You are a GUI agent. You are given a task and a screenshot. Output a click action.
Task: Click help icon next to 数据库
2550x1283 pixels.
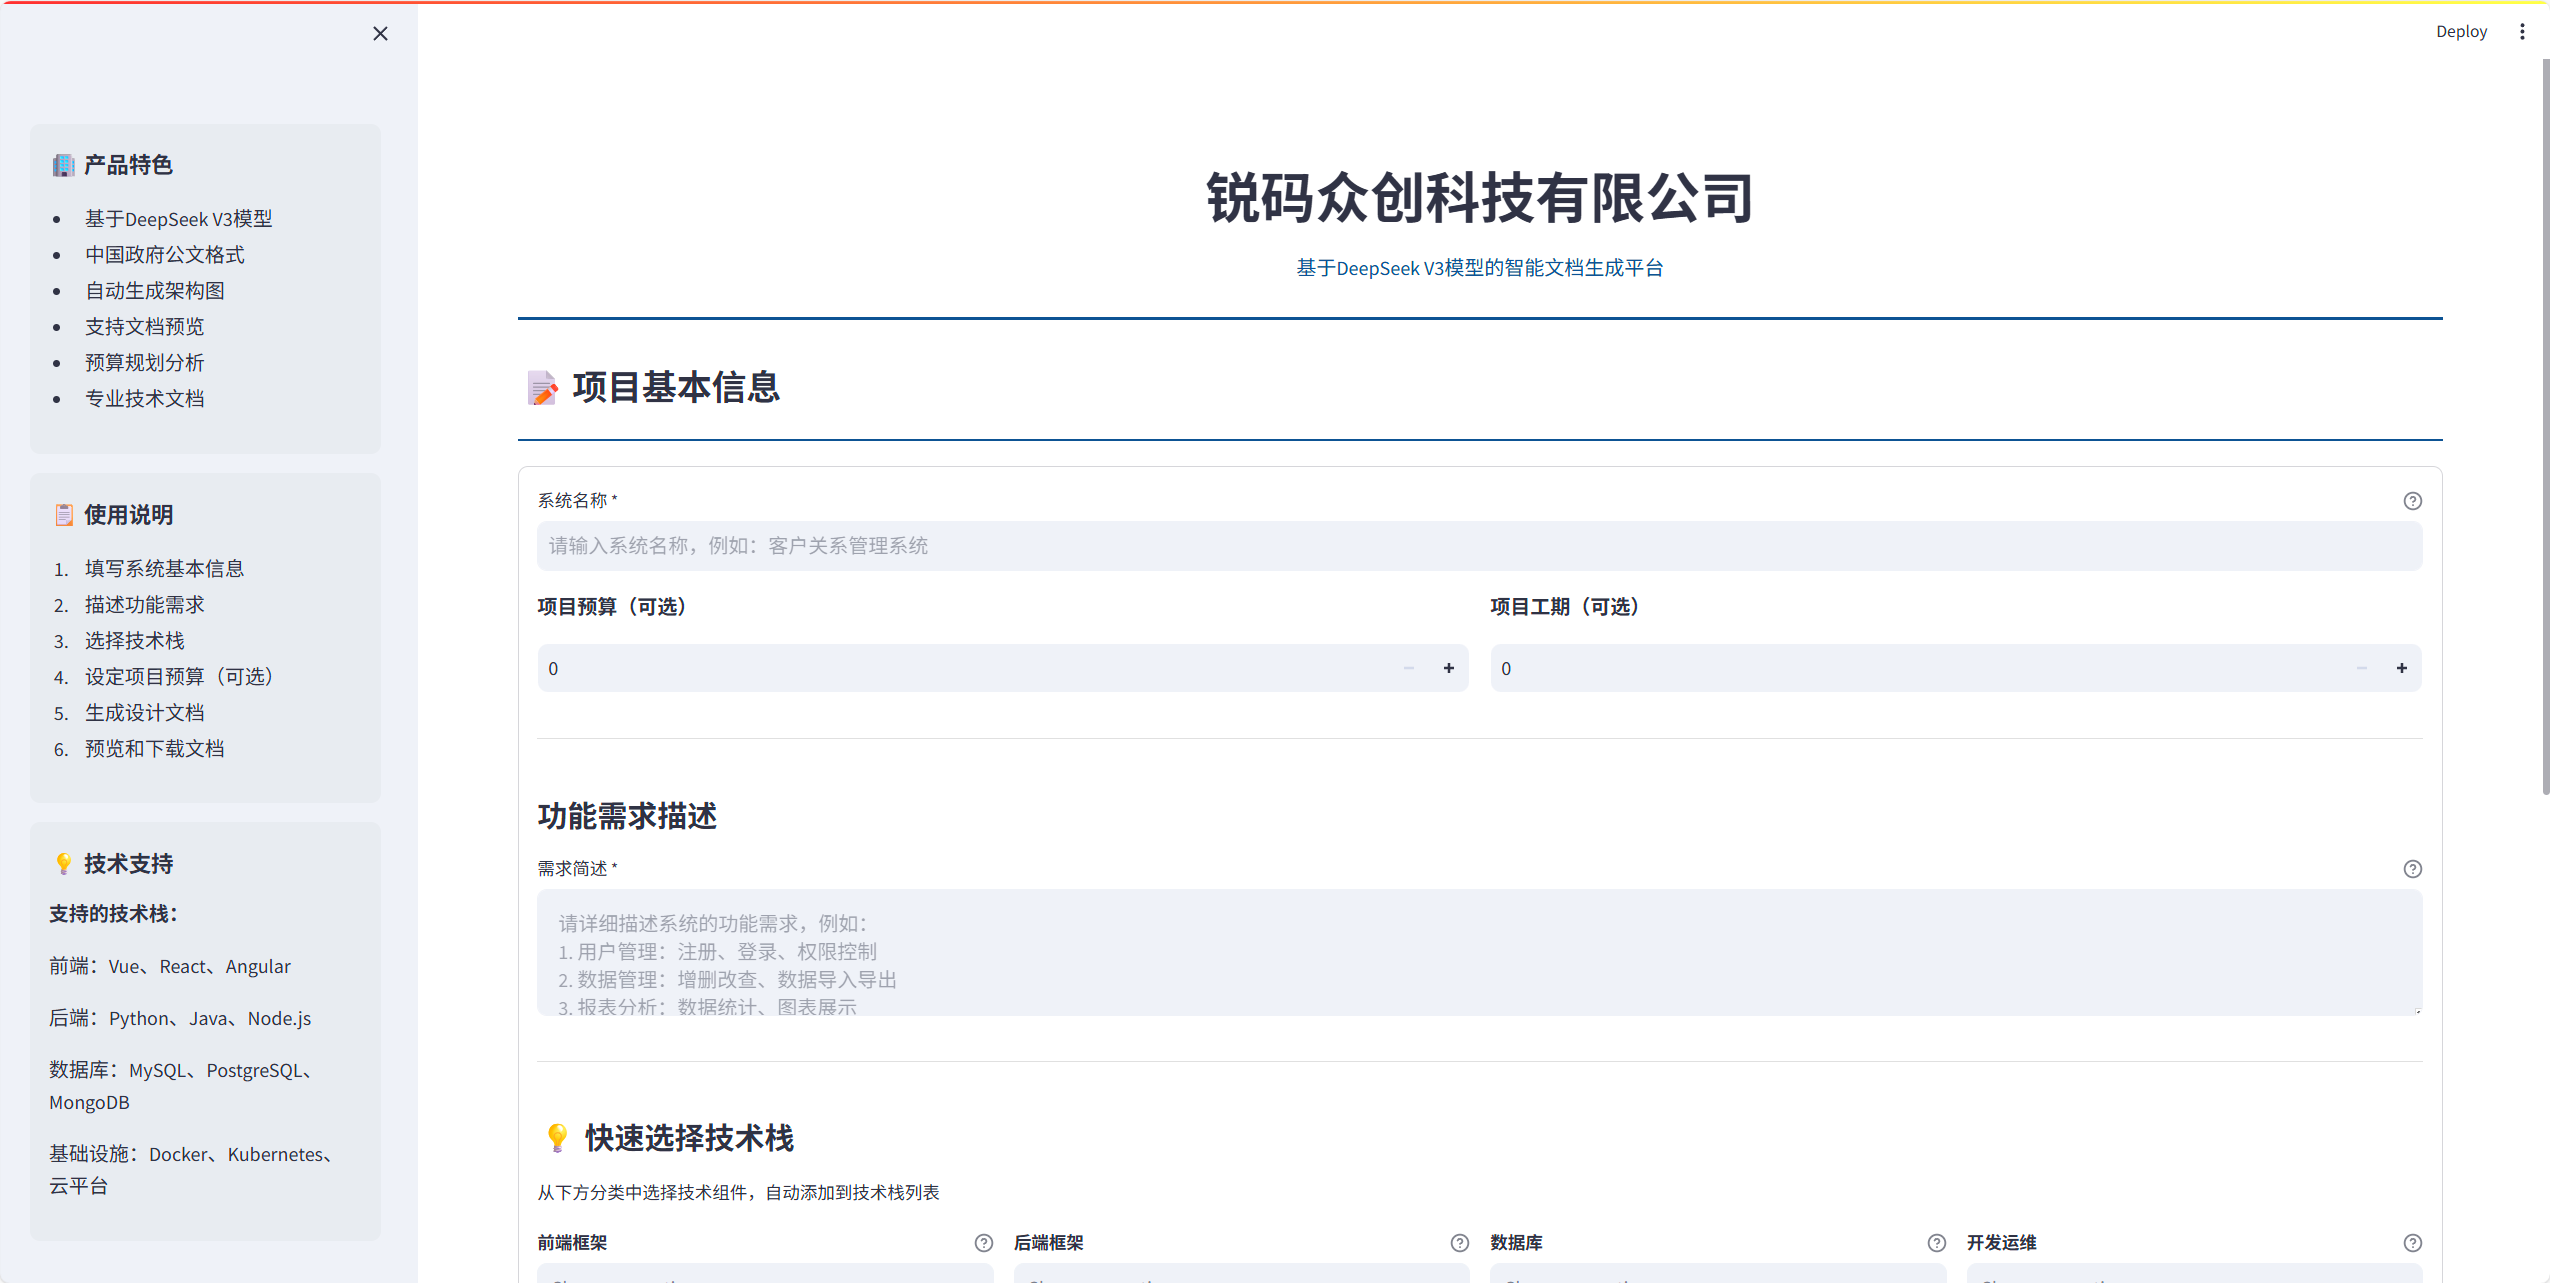click(1937, 1243)
